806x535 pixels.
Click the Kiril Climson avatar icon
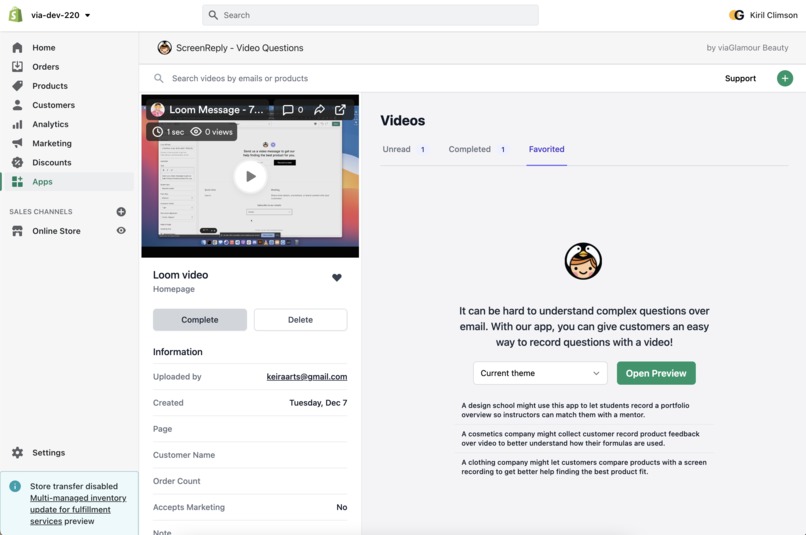[x=737, y=15]
